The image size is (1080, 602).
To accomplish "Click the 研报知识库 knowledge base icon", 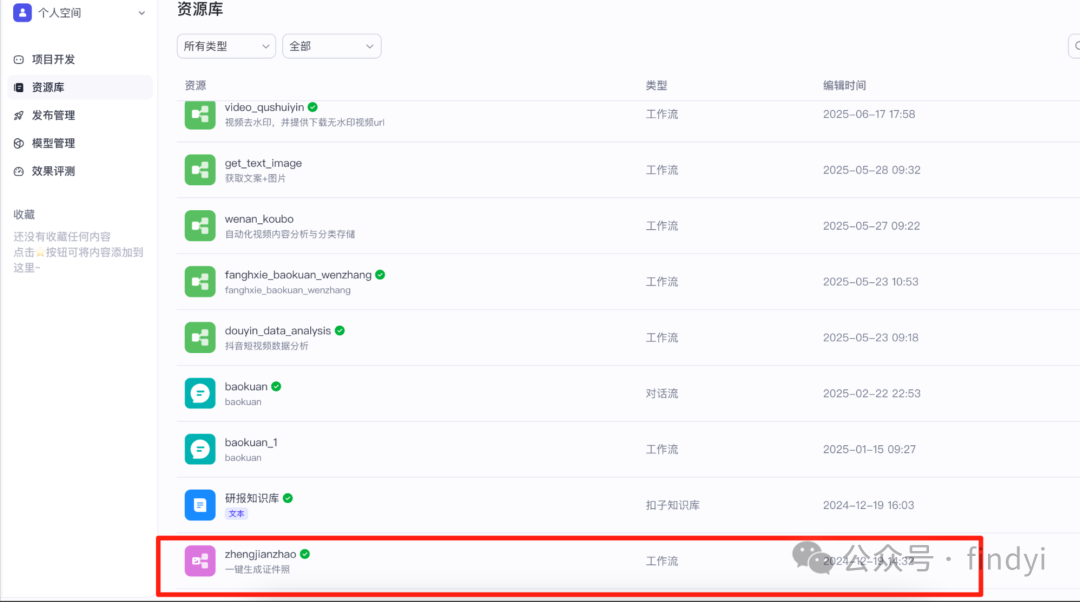I will 200,505.
